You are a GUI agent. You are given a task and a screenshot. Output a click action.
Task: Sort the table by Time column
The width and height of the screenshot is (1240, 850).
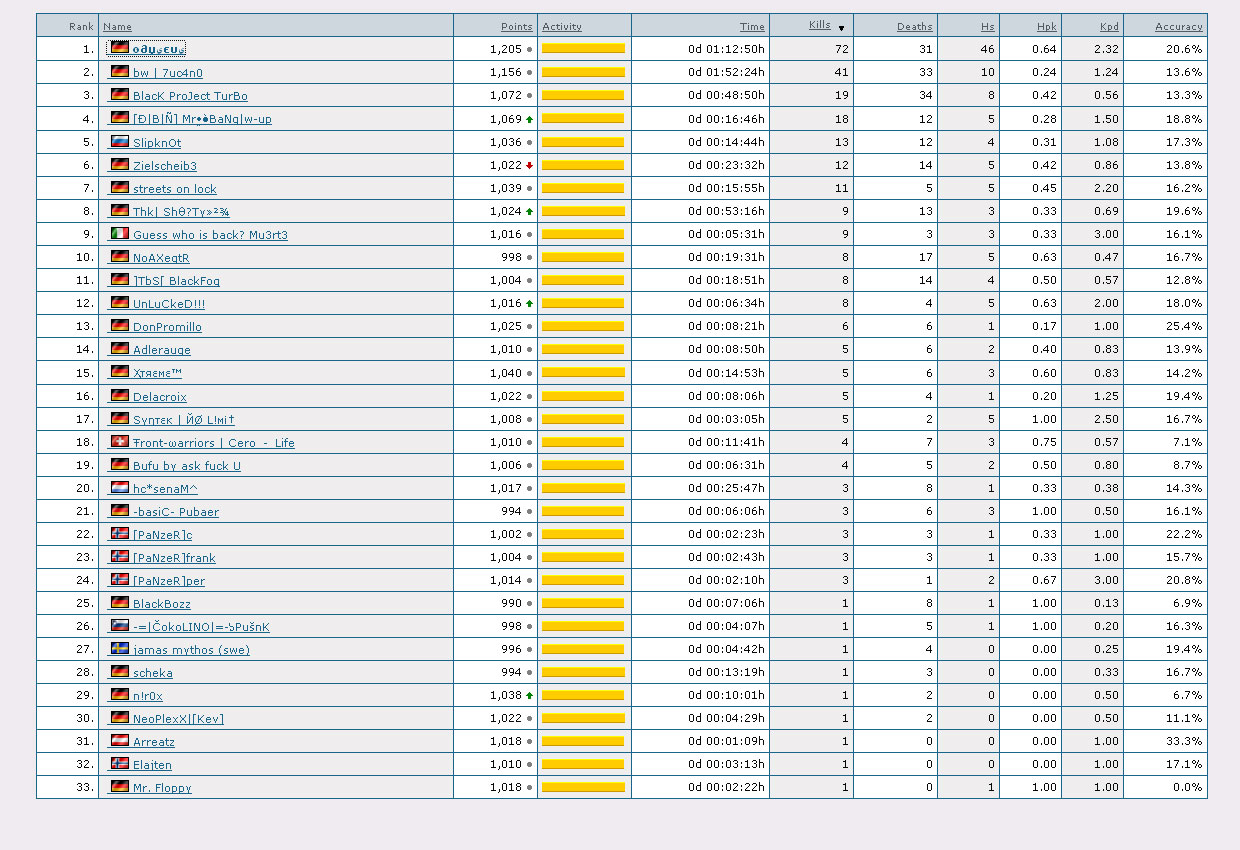pyautogui.click(x=752, y=27)
